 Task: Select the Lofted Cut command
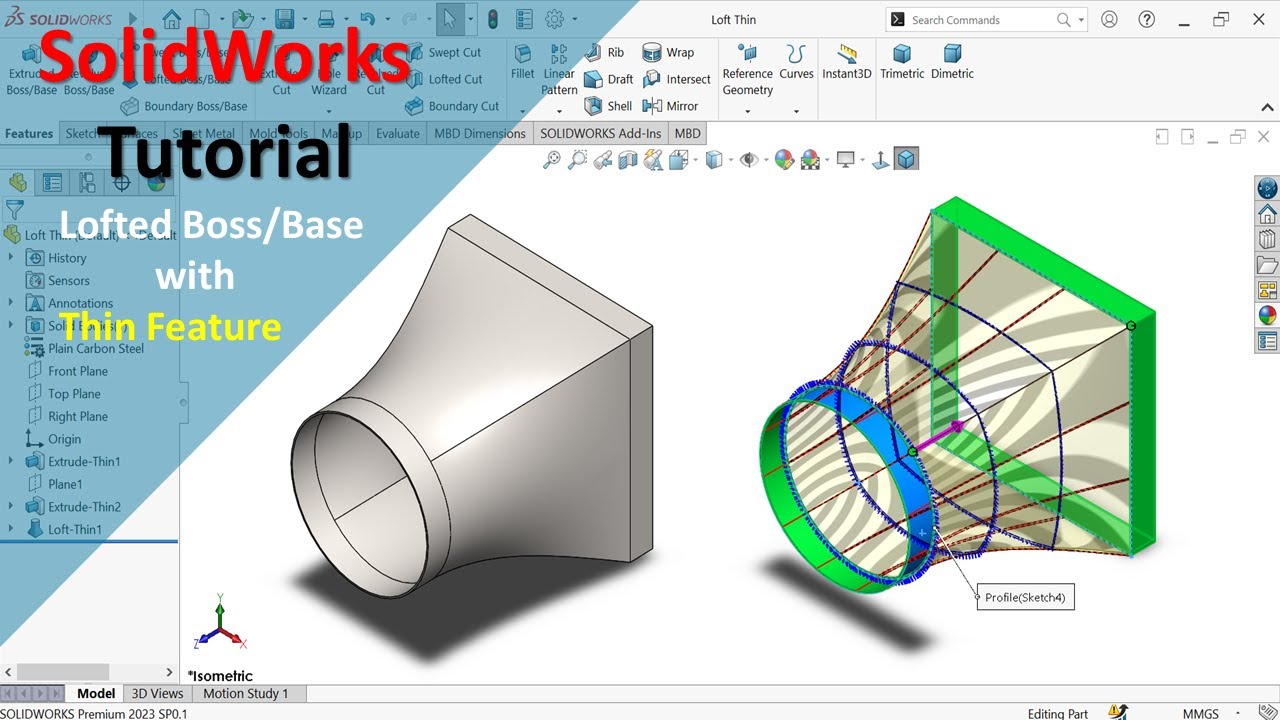click(x=444, y=79)
